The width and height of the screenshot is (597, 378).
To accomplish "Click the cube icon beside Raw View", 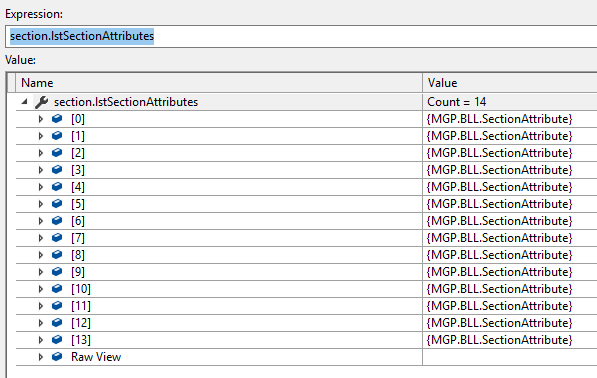I will [x=57, y=357].
